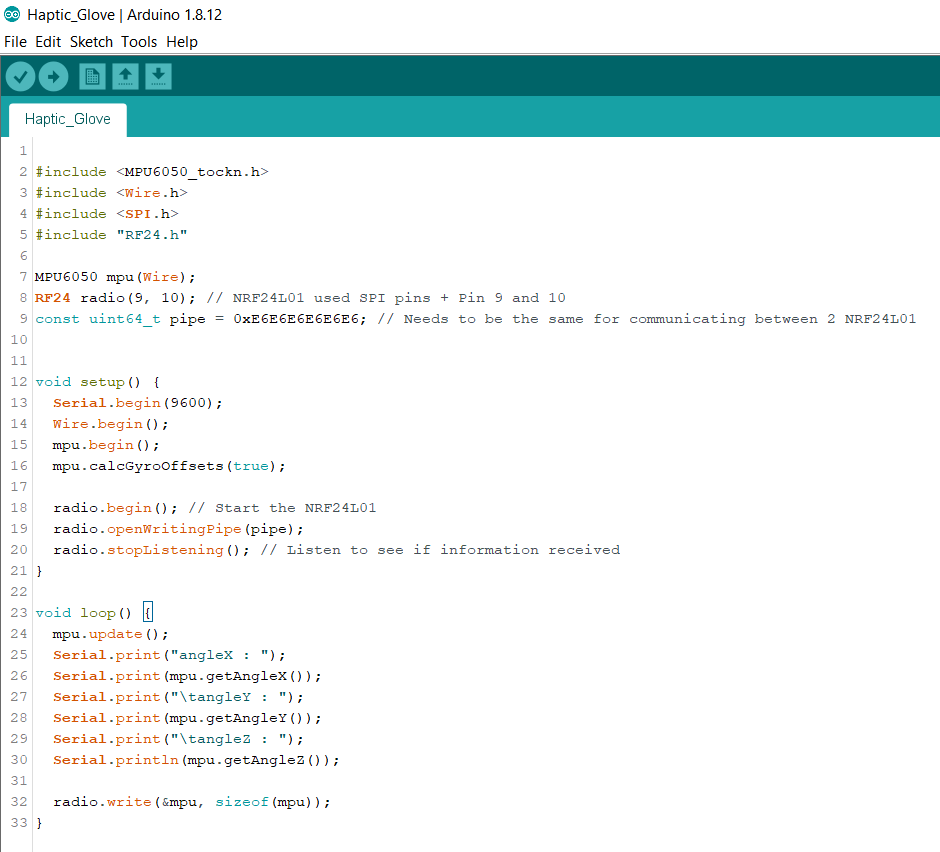This screenshot has width=940, height=852.
Task: Click the #include "RF24.h" line
Action: (x=112, y=235)
